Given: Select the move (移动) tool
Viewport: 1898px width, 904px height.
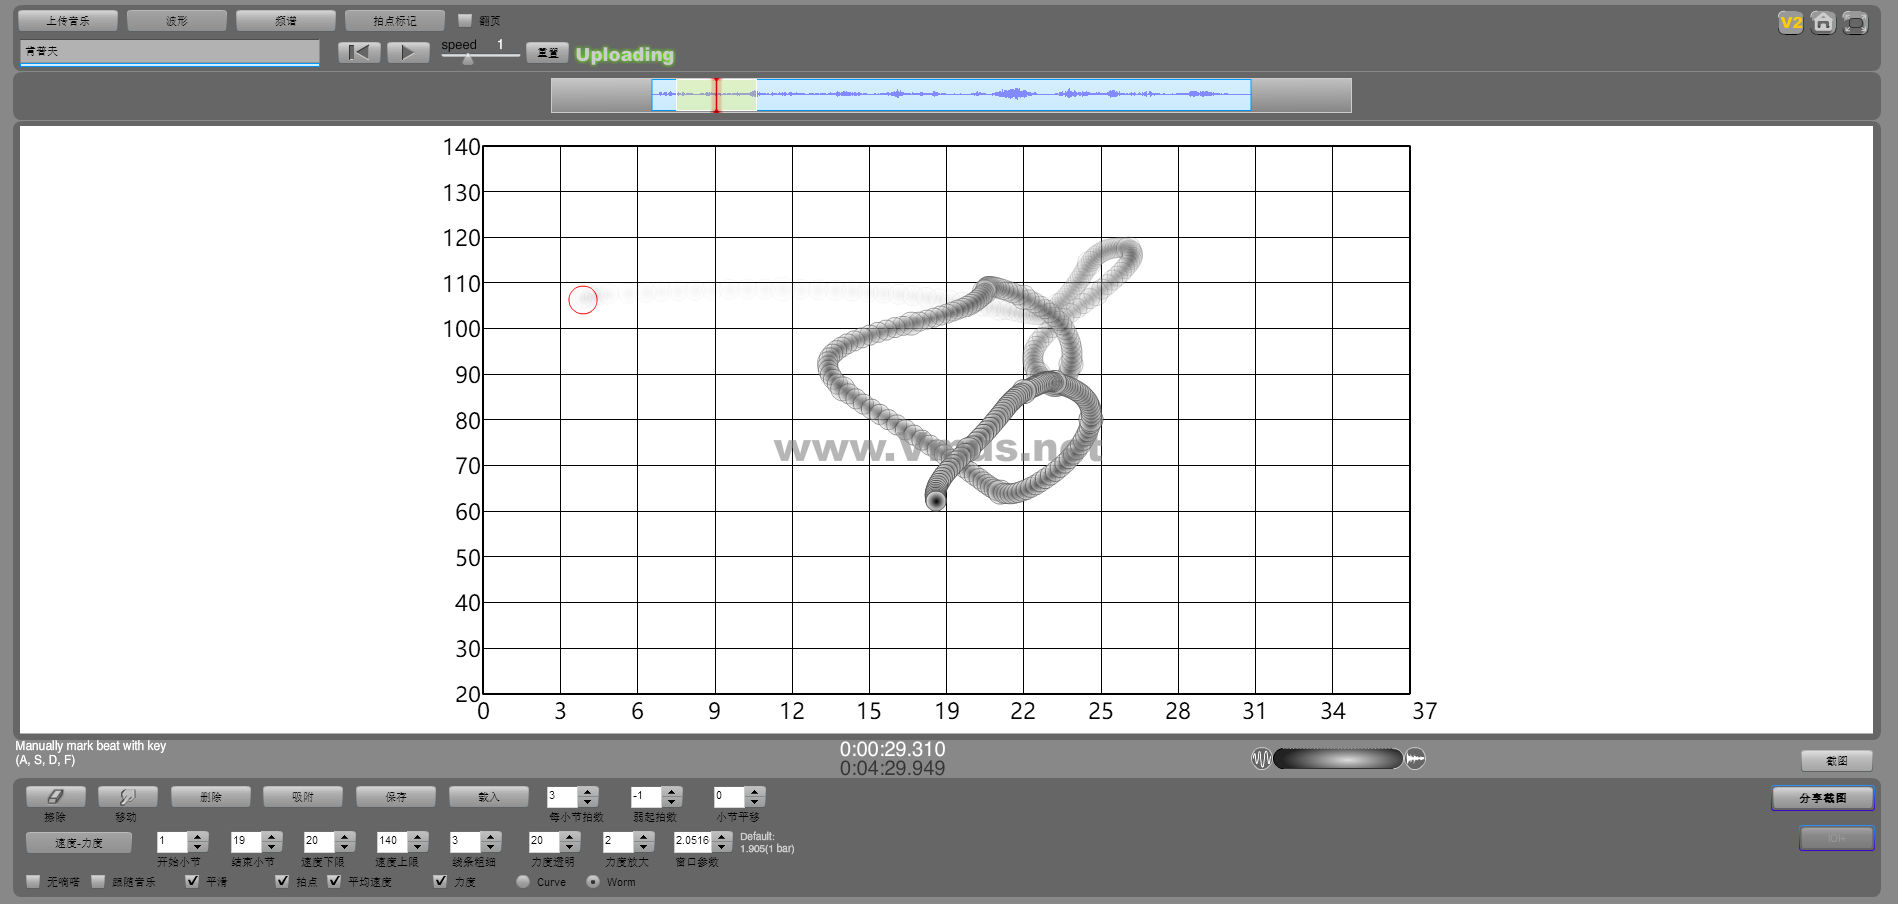Looking at the screenshot, I should coord(127,797).
